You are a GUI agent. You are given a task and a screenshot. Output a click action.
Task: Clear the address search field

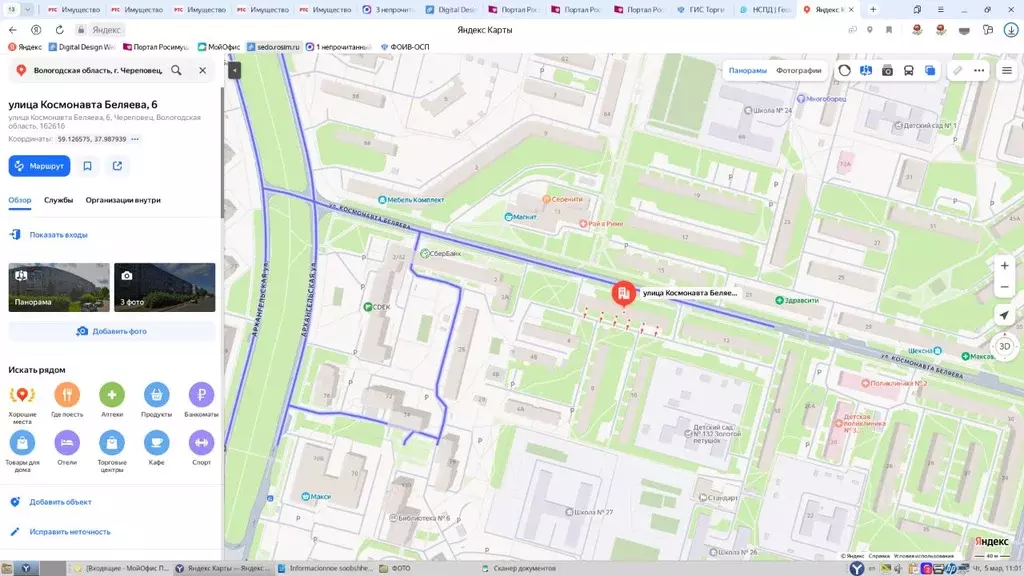[202, 71]
